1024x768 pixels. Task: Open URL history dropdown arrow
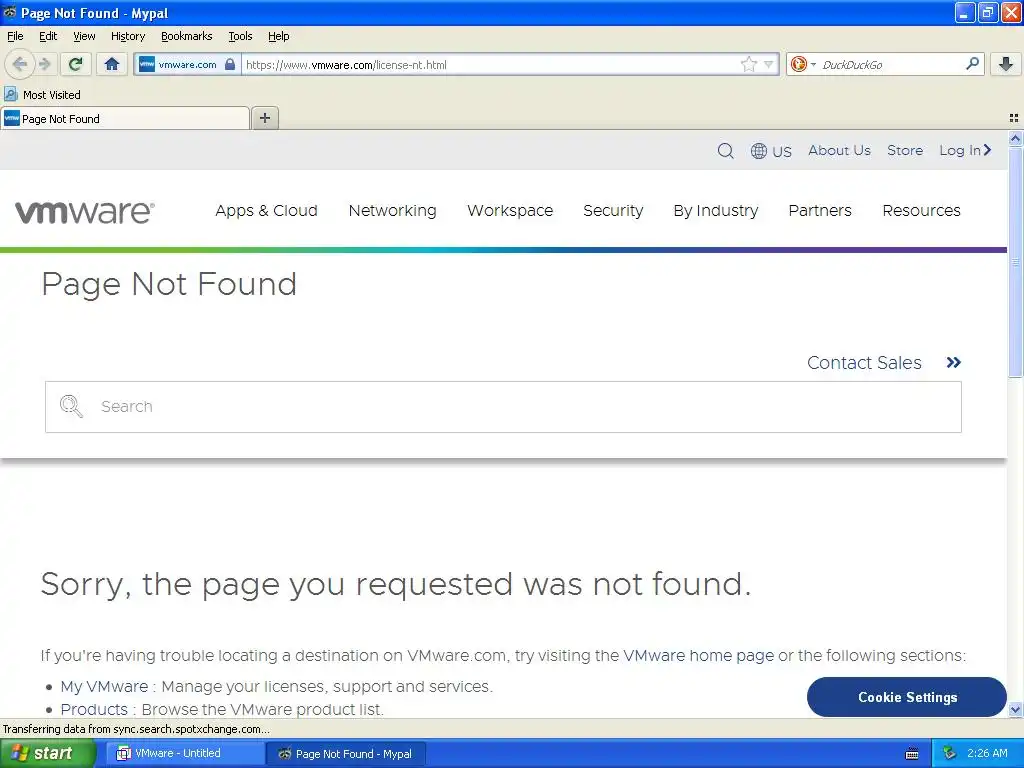click(x=769, y=64)
